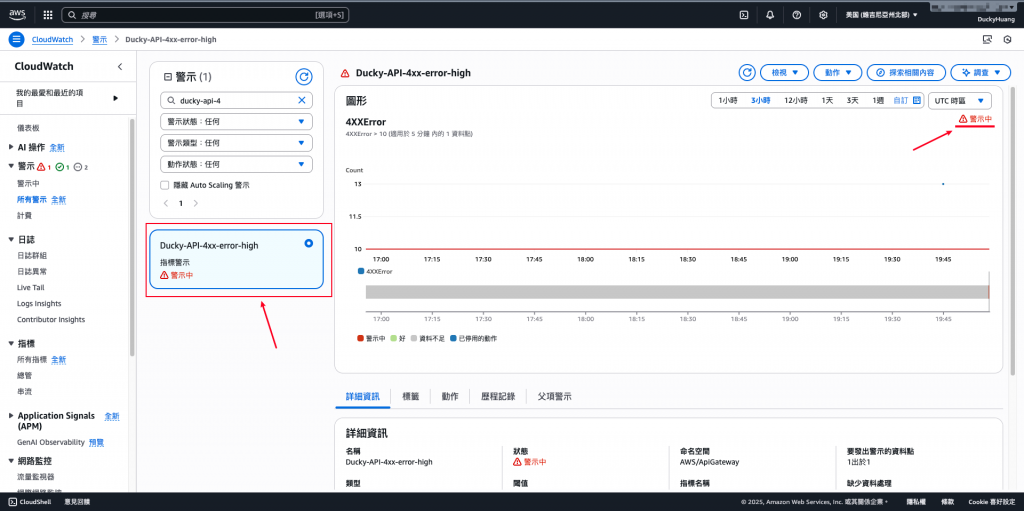Viewport: 1024px width, 511px height.
Task: Switch to the 歷程記錄 tab
Action: pos(498,396)
